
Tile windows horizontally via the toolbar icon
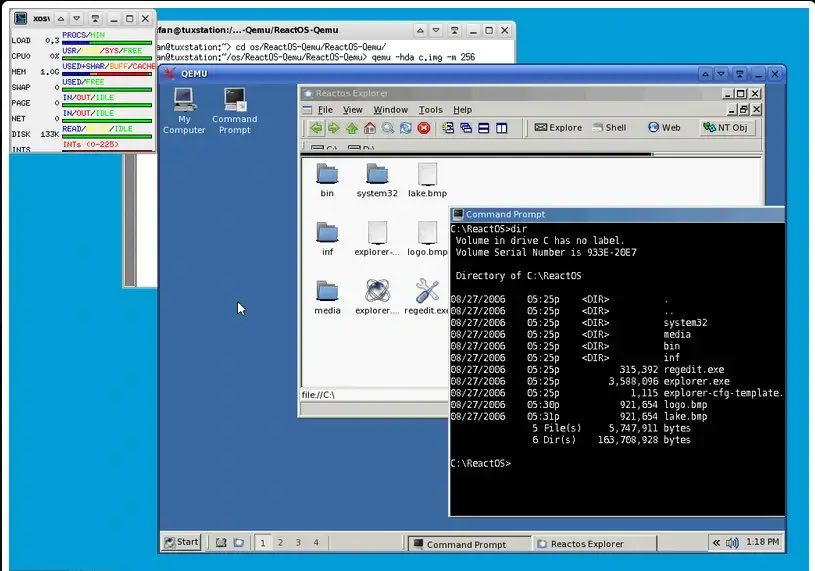coord(483,128)
